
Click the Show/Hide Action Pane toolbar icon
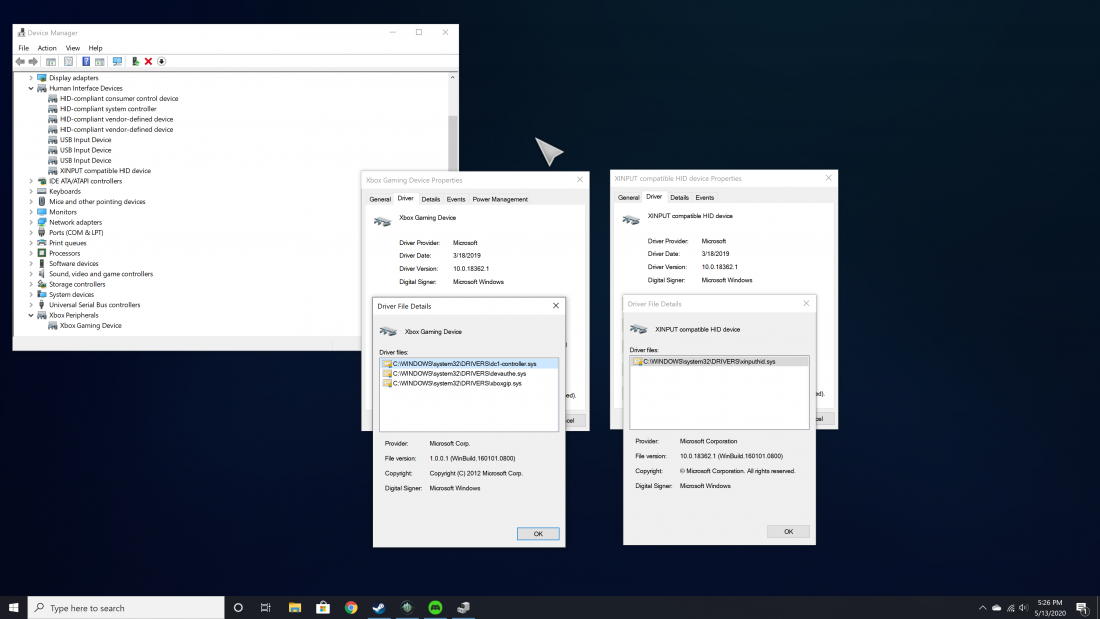pos(100,62)
